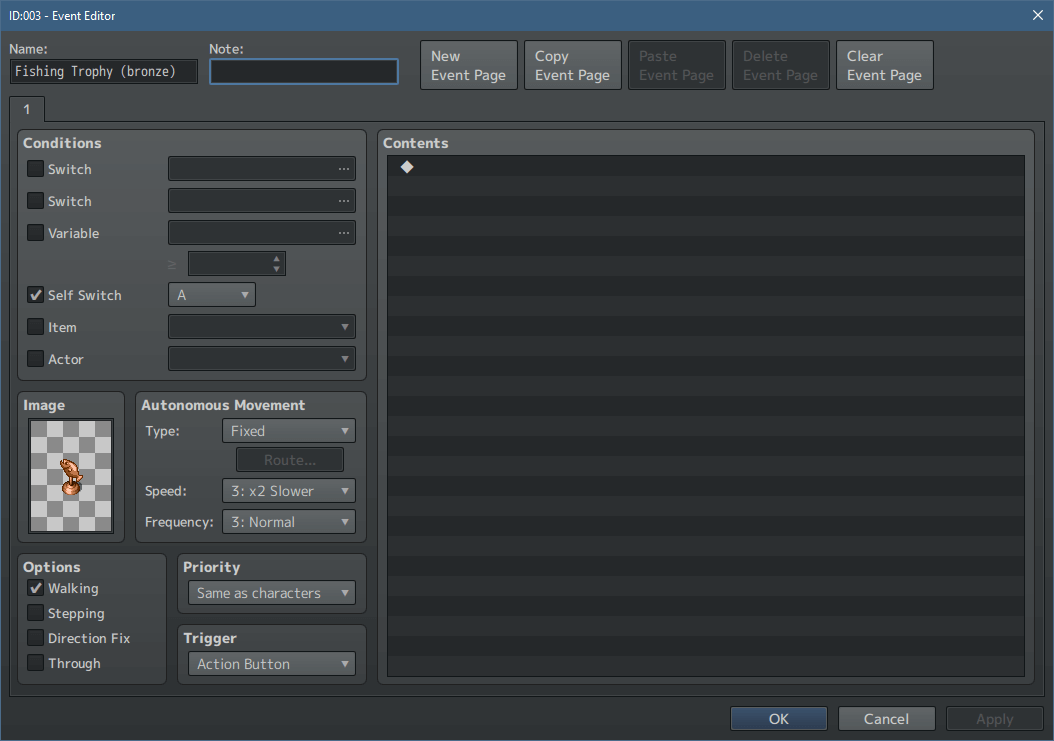
Task: Open the Trigger dropdown Action Button
Action: [272, 664]
